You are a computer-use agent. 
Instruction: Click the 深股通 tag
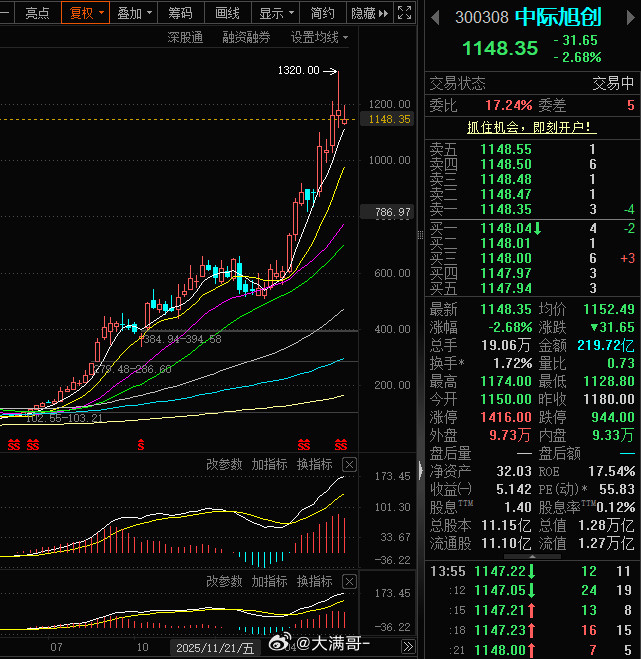(x=185, y=37)
